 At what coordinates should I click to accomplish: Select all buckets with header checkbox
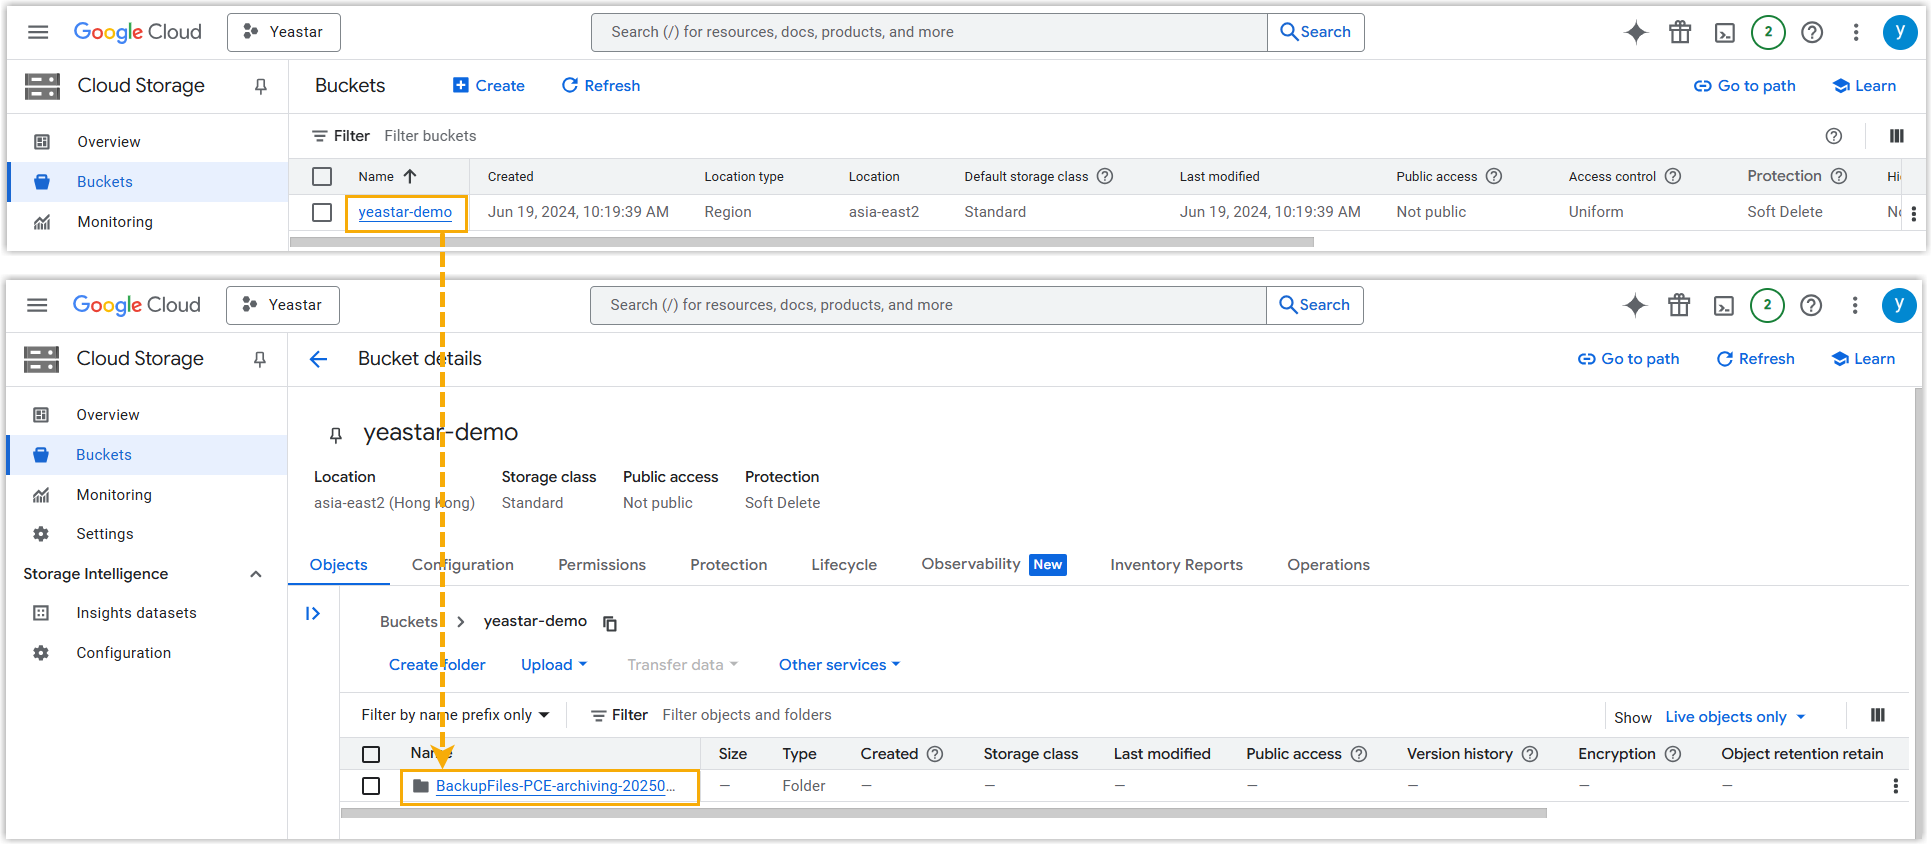(322, 176)
